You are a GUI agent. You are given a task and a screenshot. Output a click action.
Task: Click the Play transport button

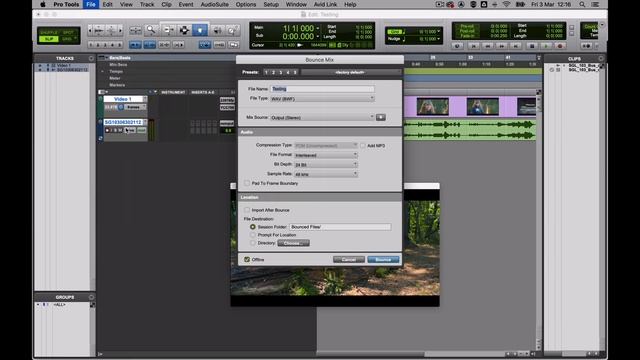click(x=546, y=46)
